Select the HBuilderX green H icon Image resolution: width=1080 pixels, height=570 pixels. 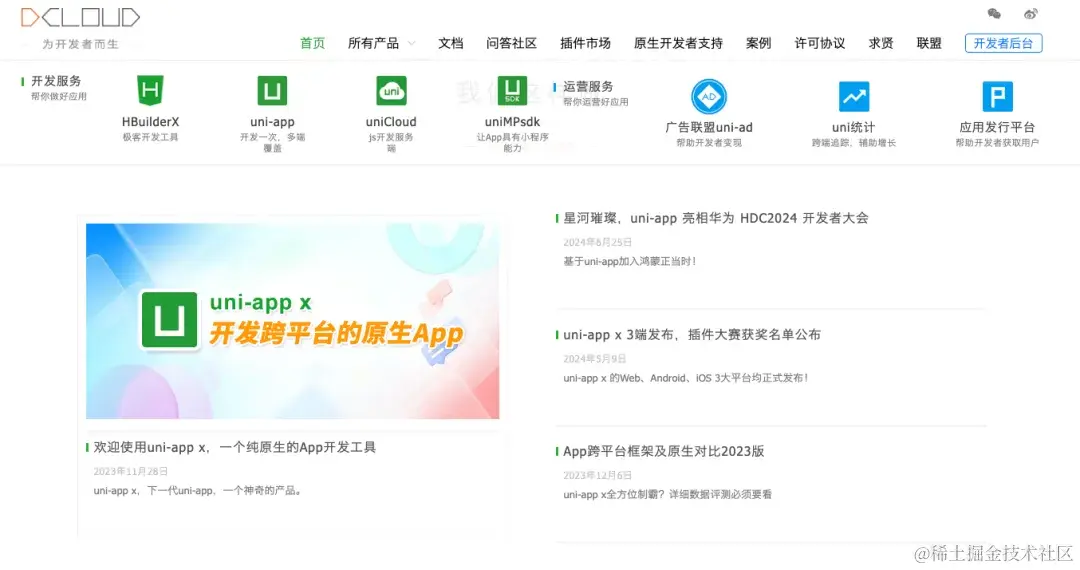click(150, 90)
